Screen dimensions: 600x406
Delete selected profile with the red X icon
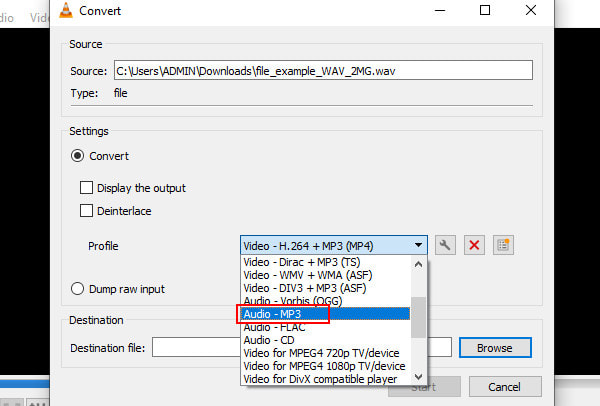pos(474,245)
